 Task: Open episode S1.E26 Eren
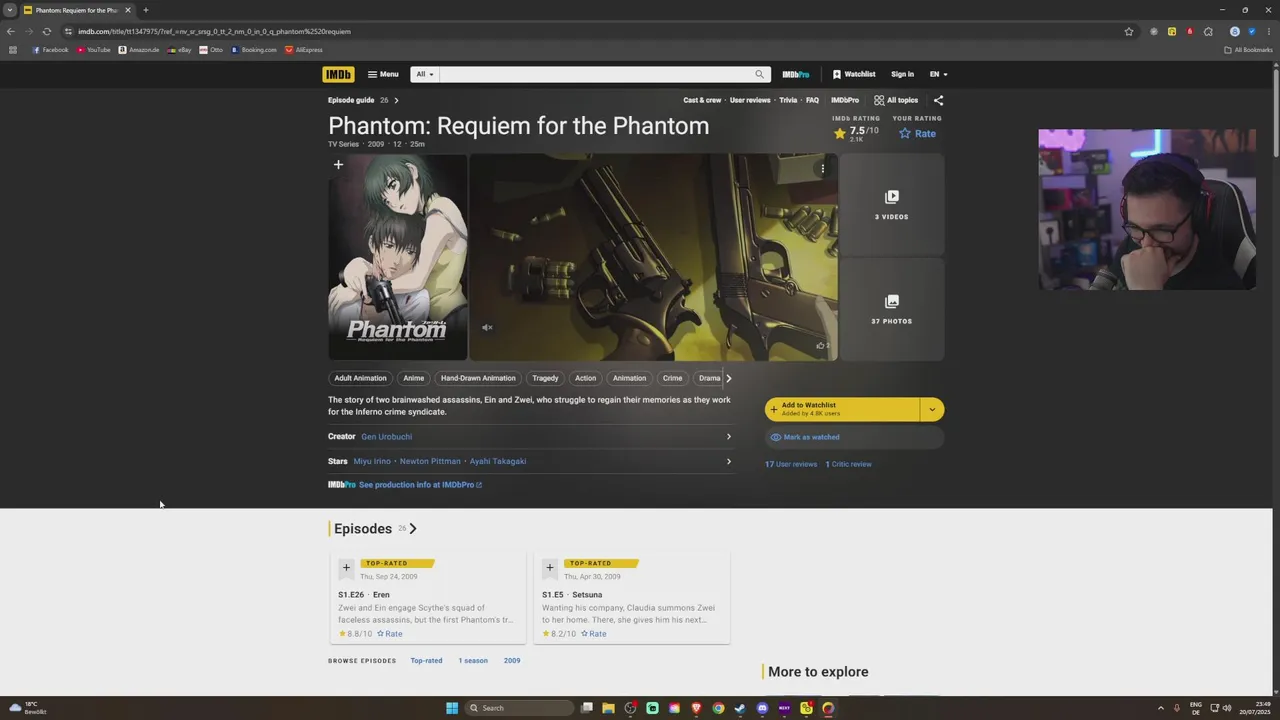pos(364,595)
